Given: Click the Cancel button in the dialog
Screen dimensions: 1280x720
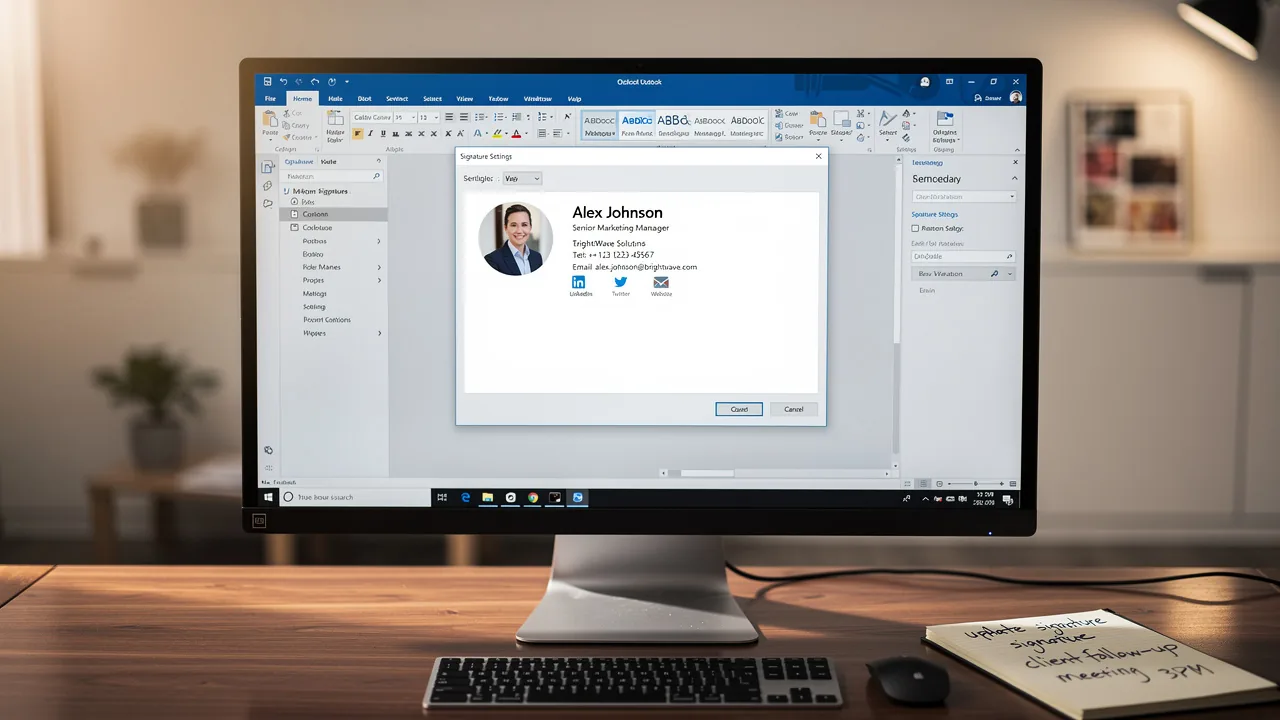Looking at the screenshot, I should pyautogui.click(x=794, y=409).
